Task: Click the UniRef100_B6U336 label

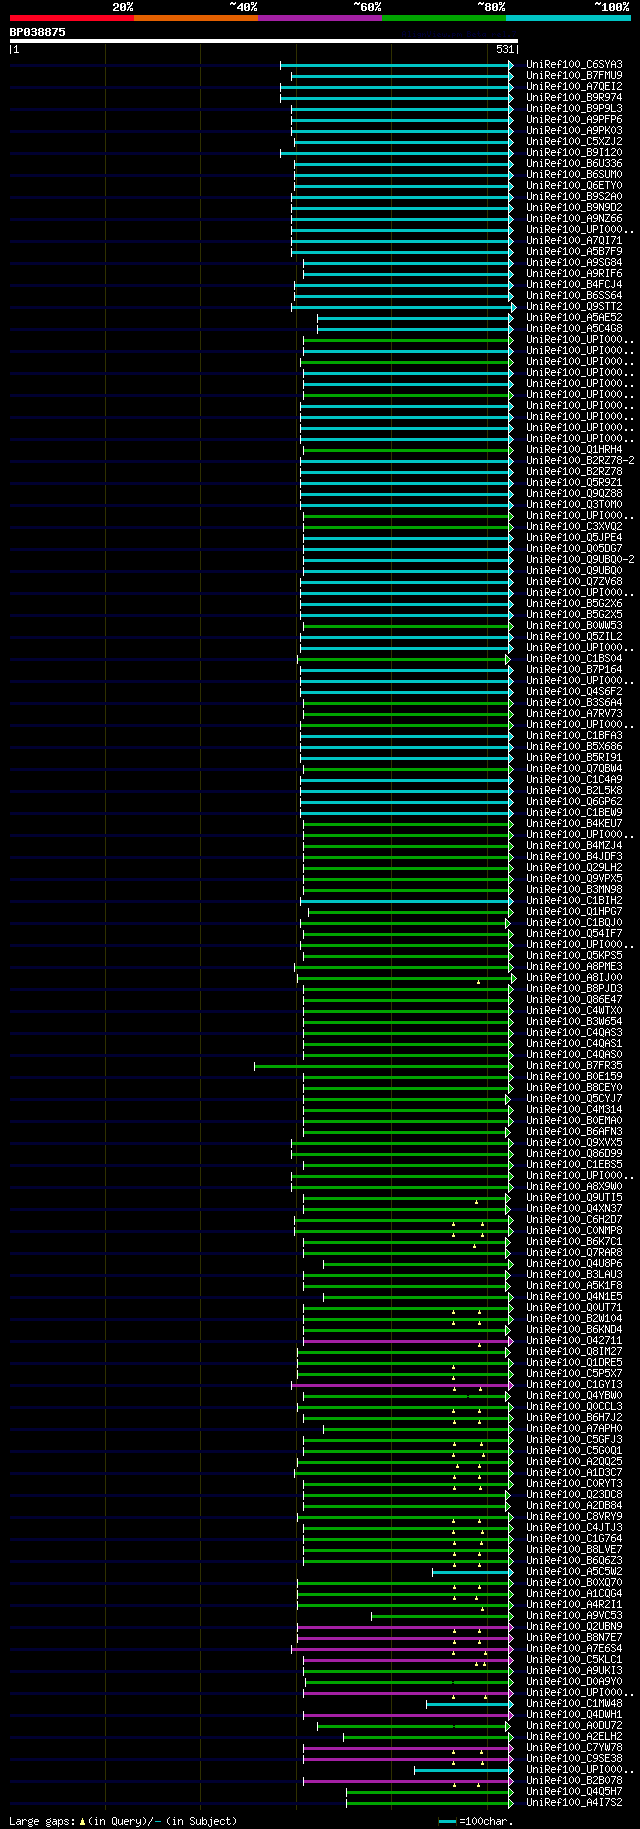Action: point(574,164)
